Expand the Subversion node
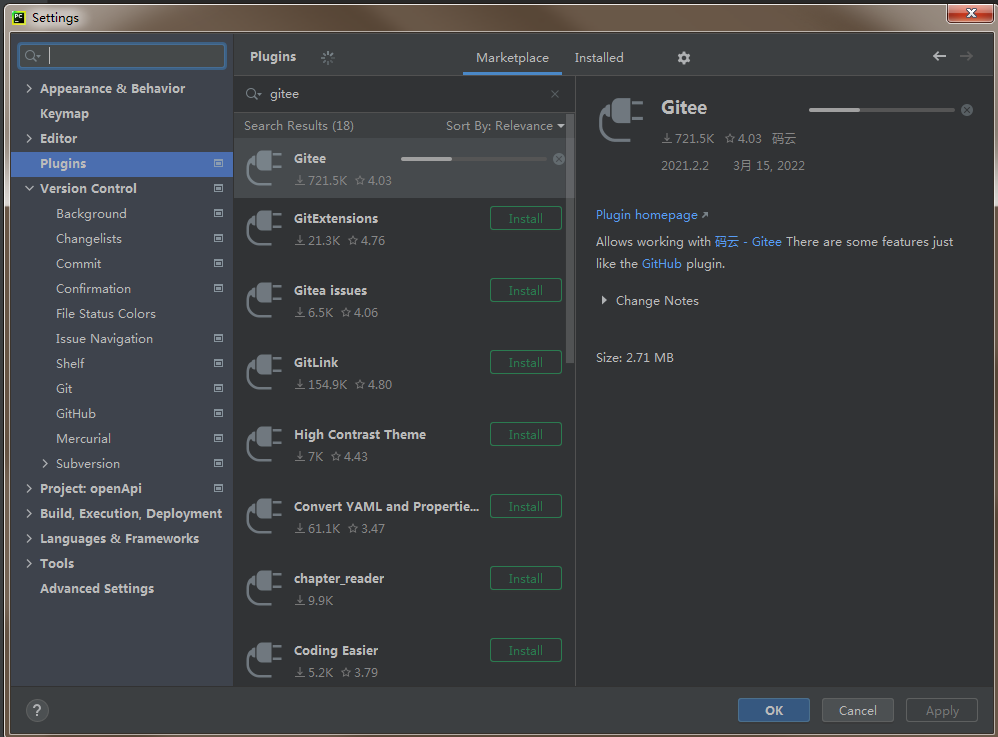Screen dimensions: 998x737 coord(45,463)
